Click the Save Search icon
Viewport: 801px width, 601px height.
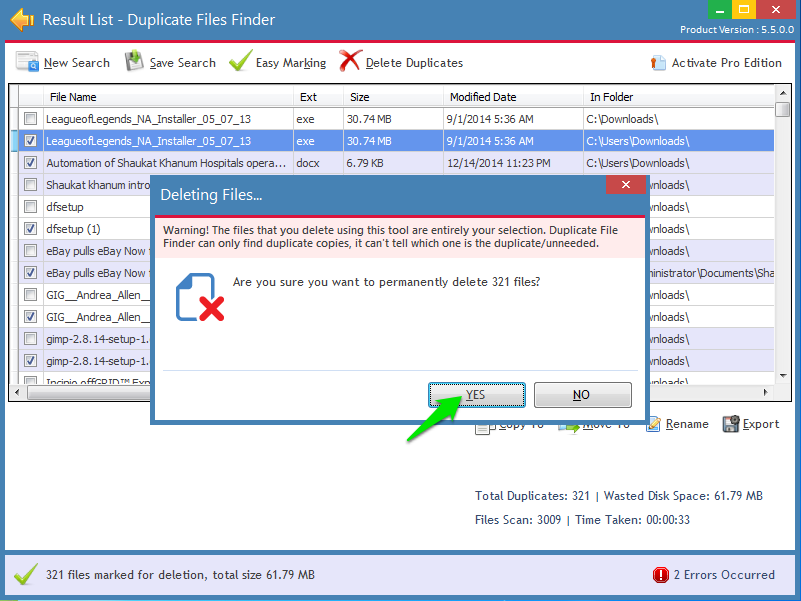[x=134, y=61]
